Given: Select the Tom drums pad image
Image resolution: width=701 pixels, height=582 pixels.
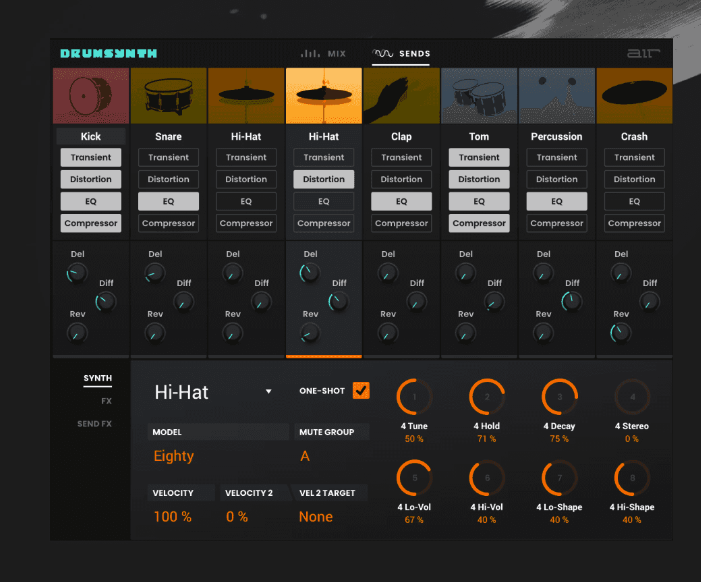Looking at the screenshot, I should [x=479, y=96].
